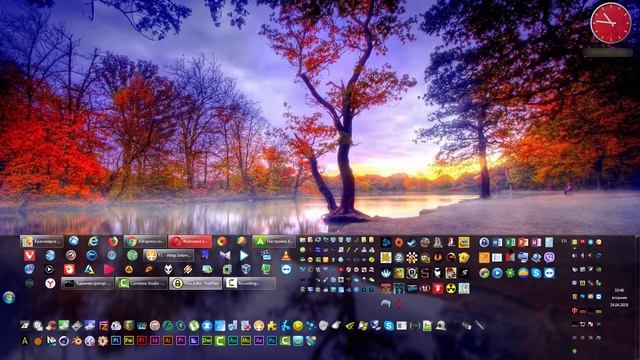Launch the Microsoft Excel icon
Image resolution: width=640 pixels, height=360 pixels.
point(510,242)
